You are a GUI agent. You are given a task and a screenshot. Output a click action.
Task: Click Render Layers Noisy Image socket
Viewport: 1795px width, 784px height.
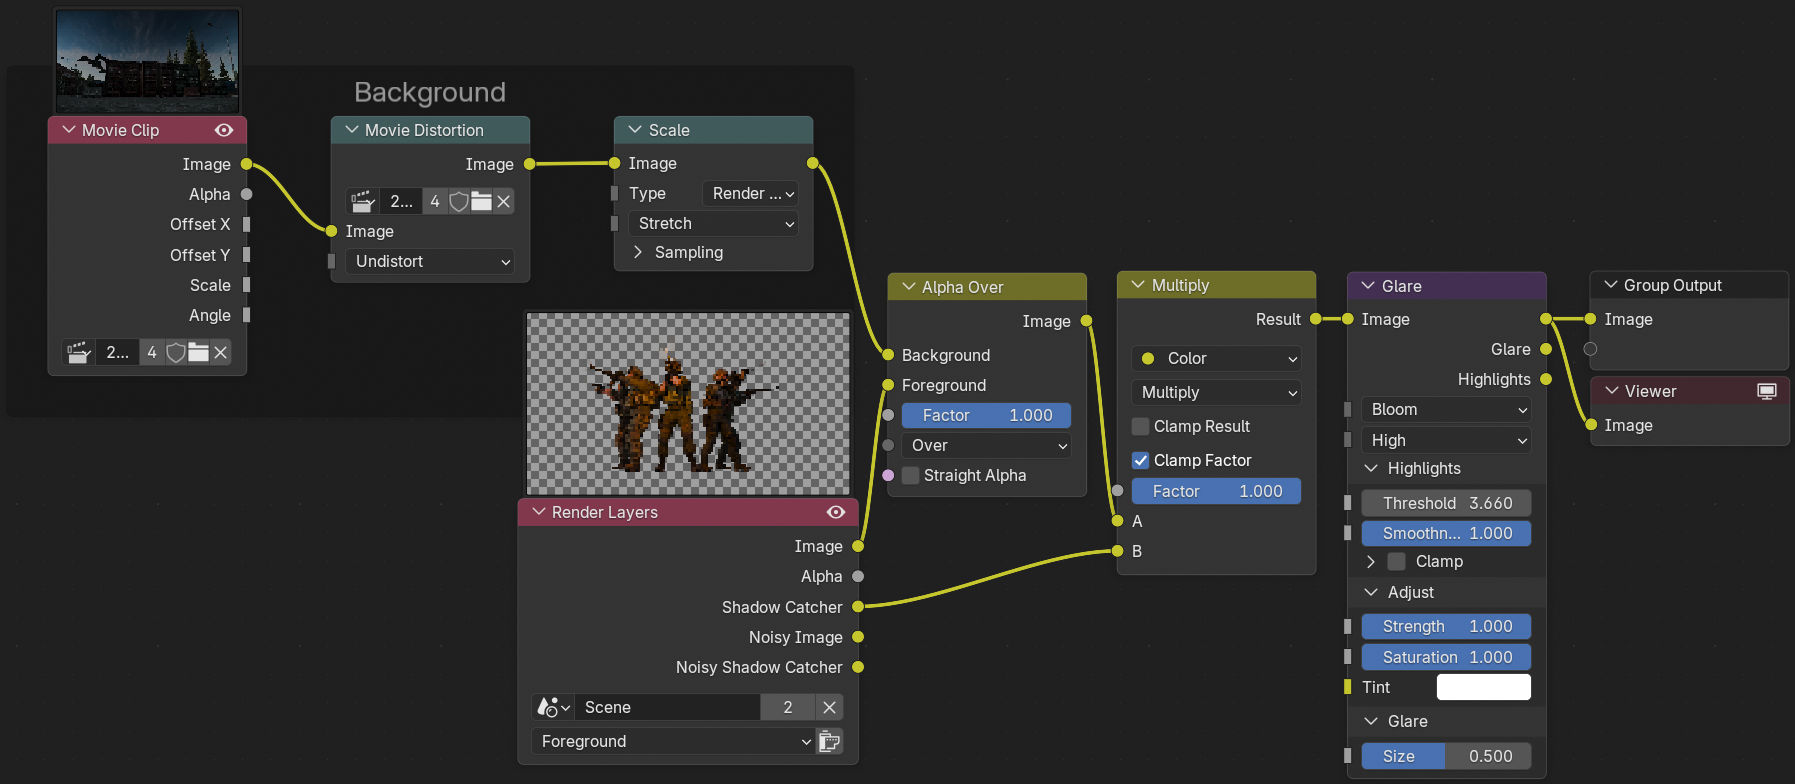pyautogui.click(x=858, y=637)
